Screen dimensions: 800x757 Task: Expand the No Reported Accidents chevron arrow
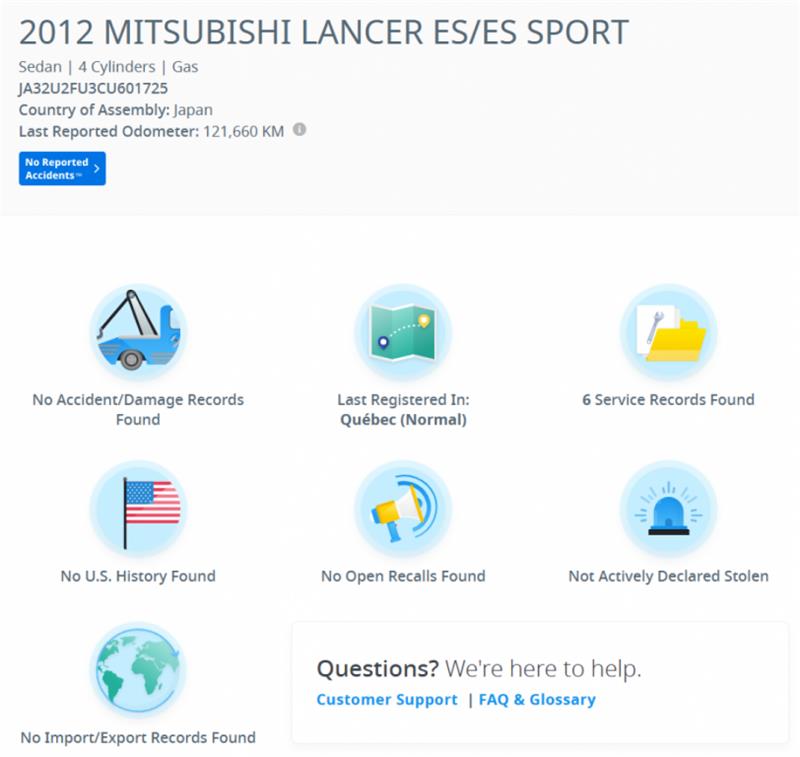(95, 168)
